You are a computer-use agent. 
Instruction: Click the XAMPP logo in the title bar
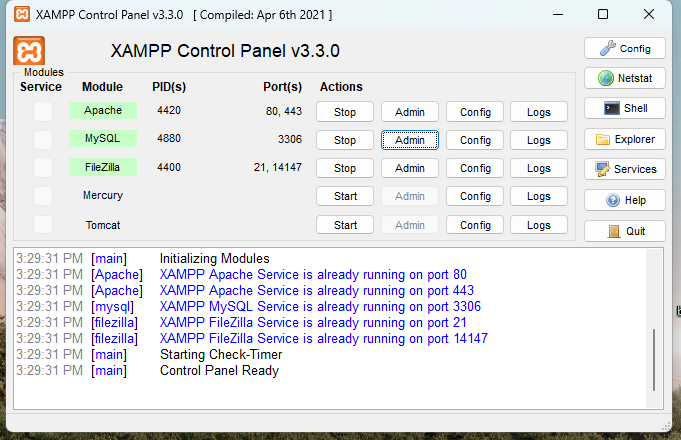click(22, 14)
